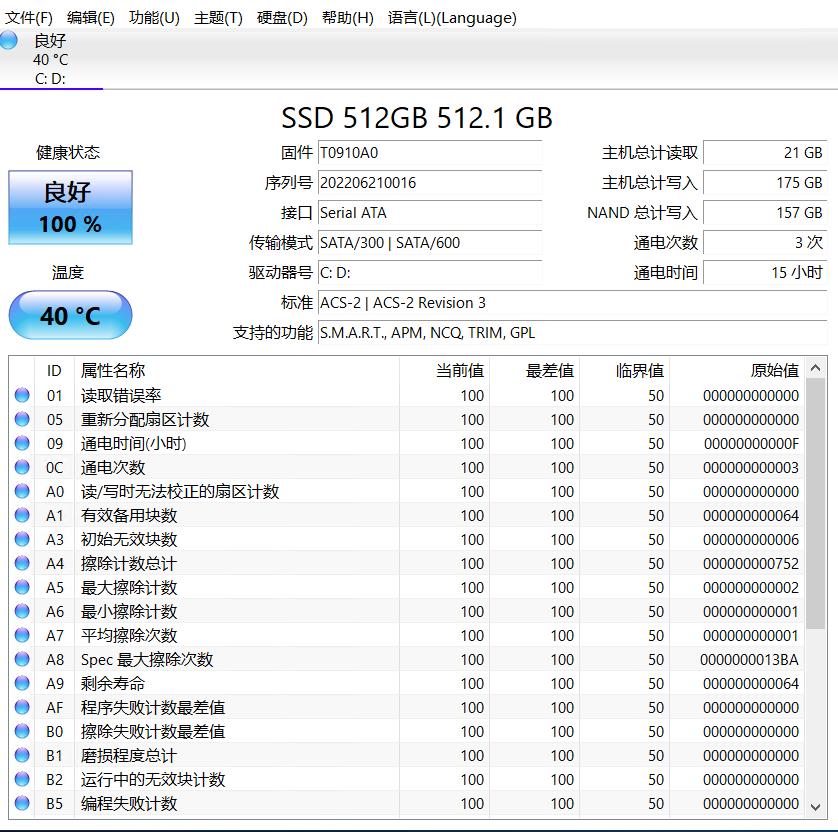Viewport: 838px width, 832px height.
Task: Click the status orb for row A1 有效备用块数
Action: 22,515
